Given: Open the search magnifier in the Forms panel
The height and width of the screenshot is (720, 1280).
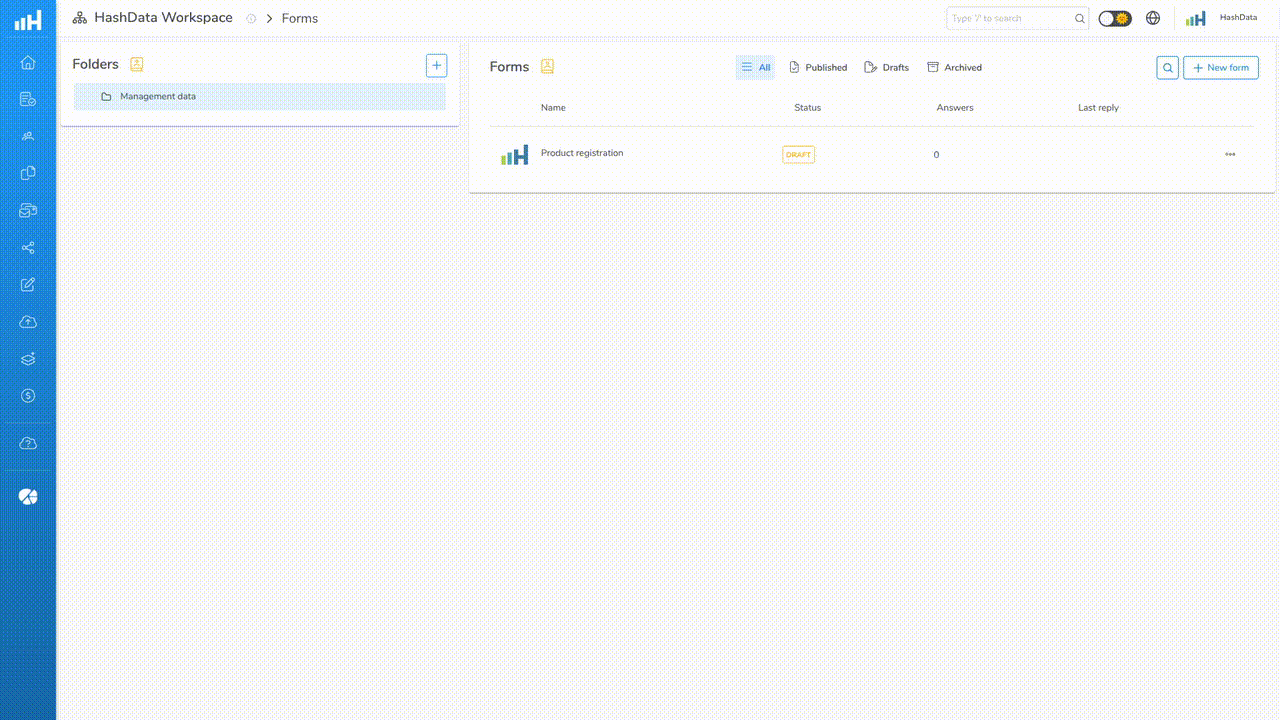Looking at the screenshot, I should (x=1167, y=67).
